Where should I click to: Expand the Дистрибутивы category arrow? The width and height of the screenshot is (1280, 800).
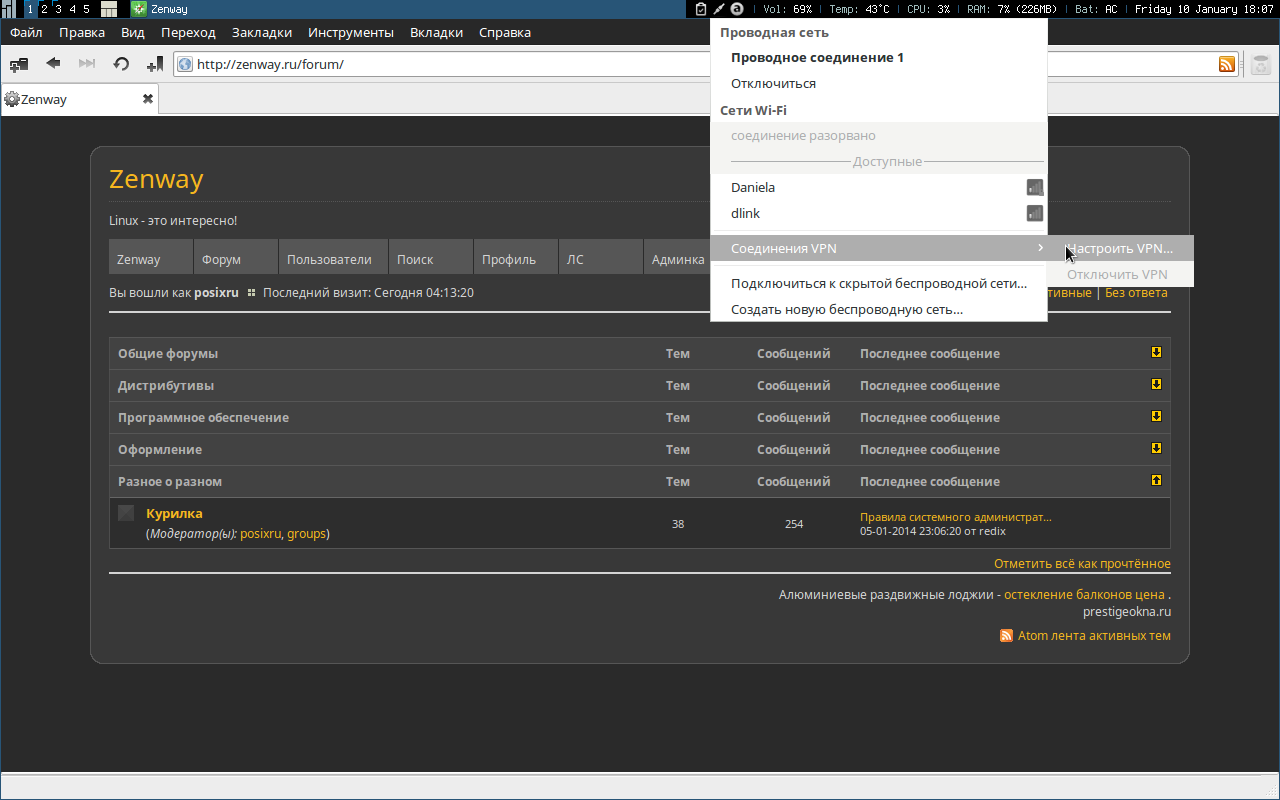point(1156,384)
